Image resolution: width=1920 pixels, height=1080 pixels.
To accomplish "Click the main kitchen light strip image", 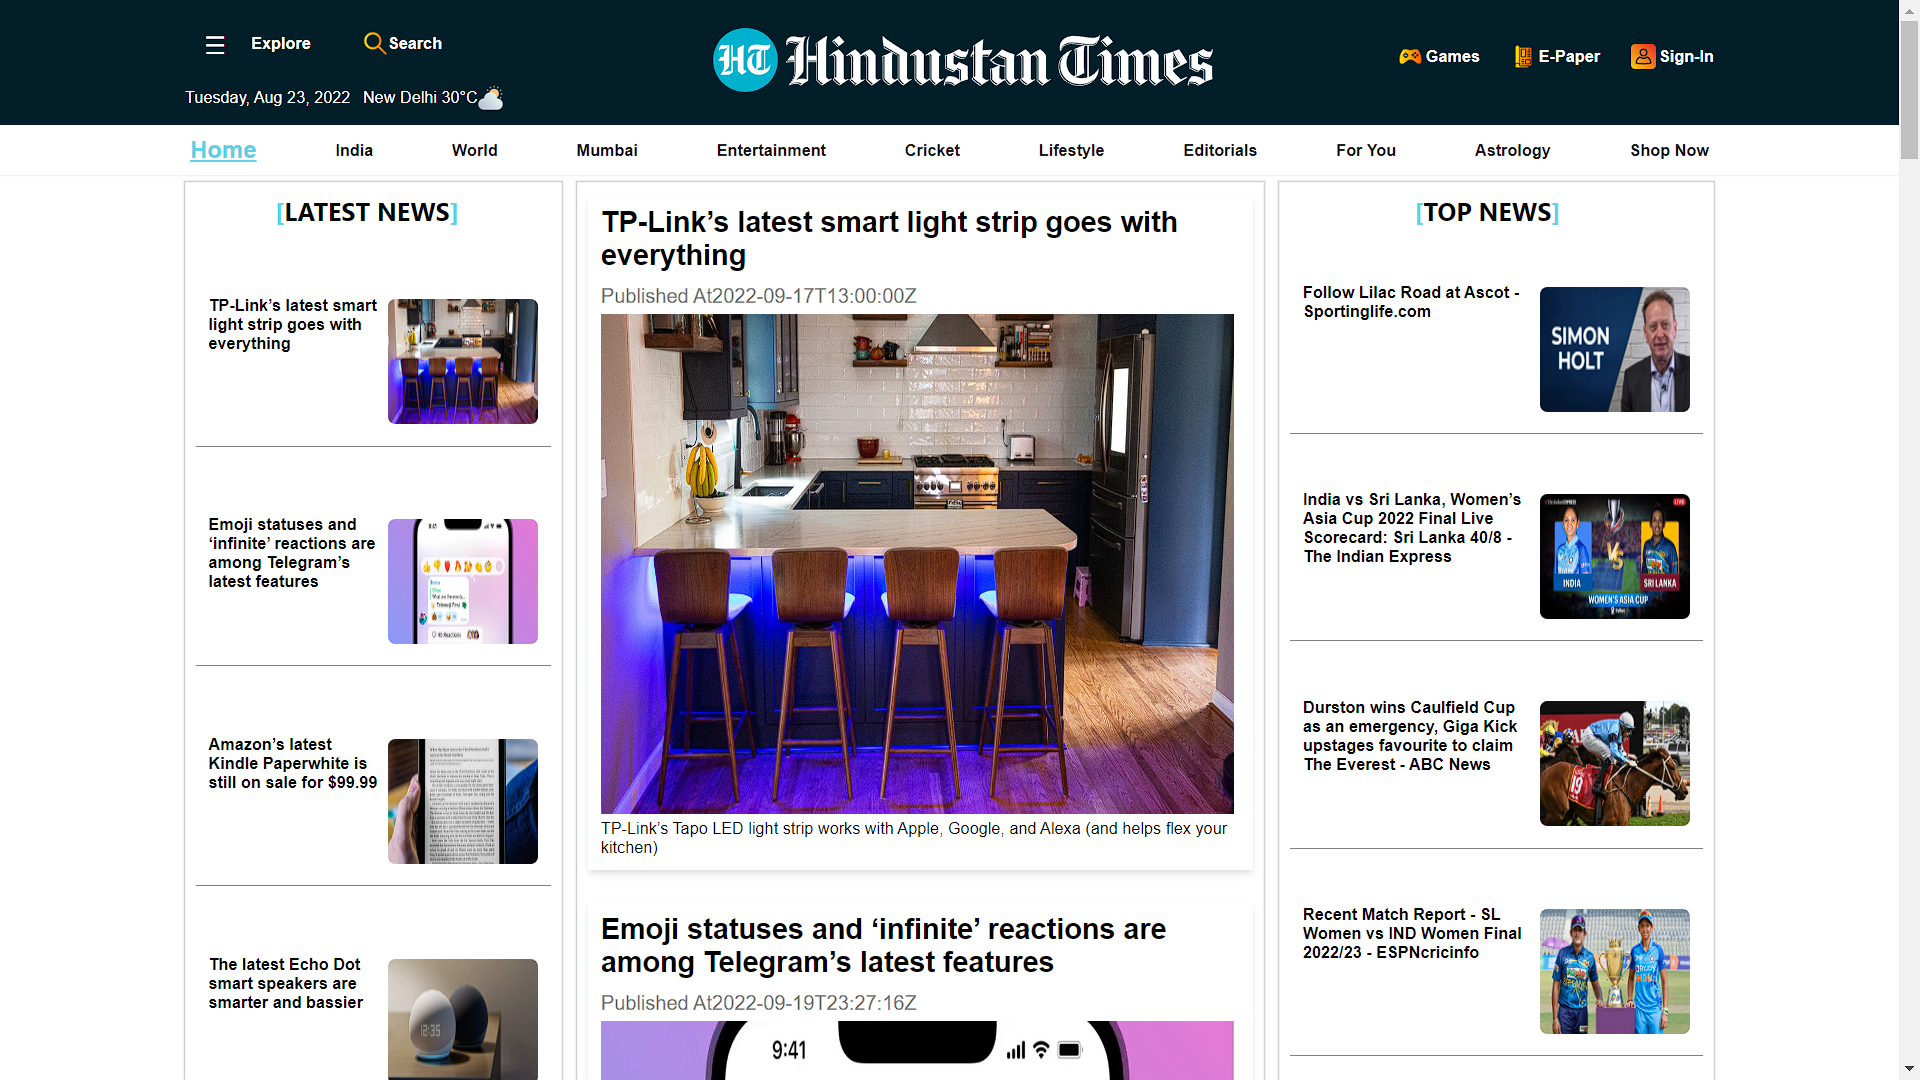I will point(916,564).
